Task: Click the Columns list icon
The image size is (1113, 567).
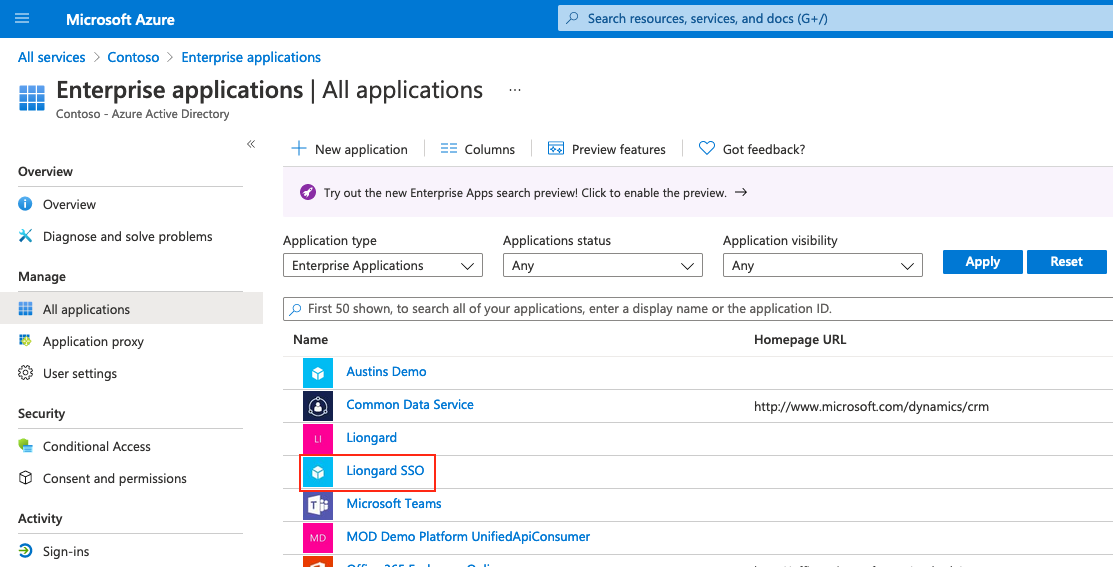Action: [449, 149]
